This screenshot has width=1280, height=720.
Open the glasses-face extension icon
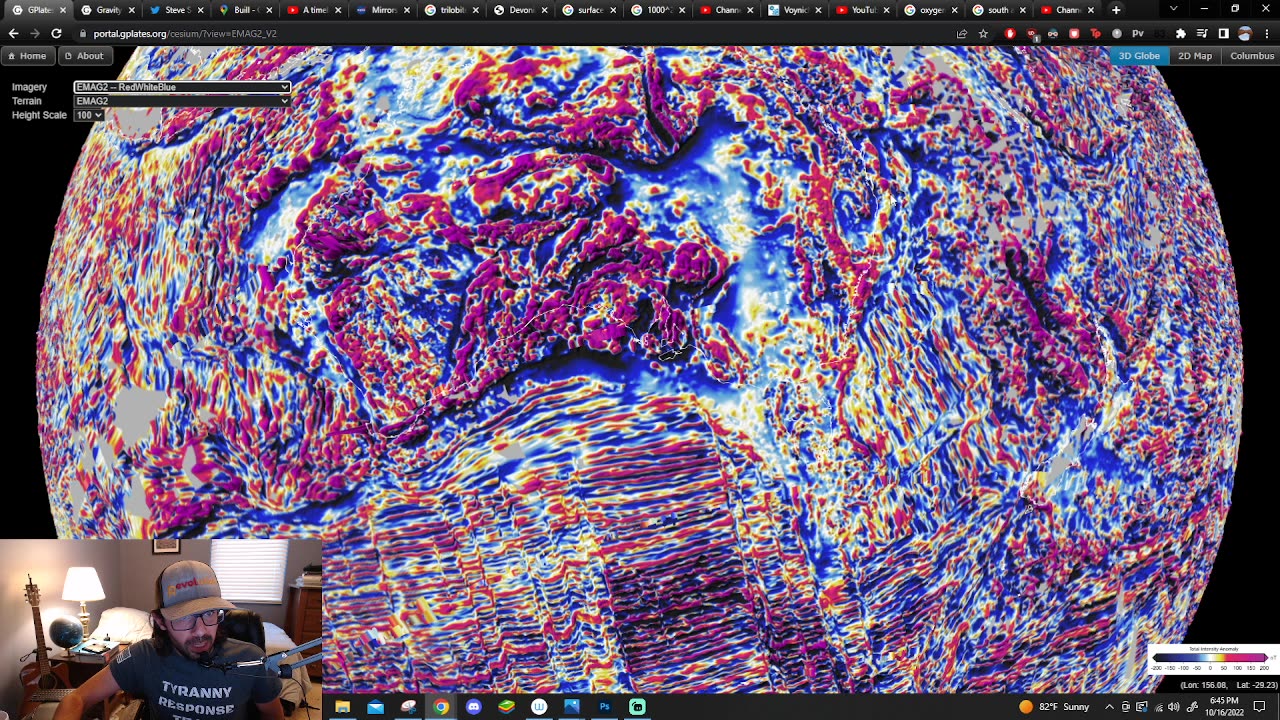coord(1053,33)
